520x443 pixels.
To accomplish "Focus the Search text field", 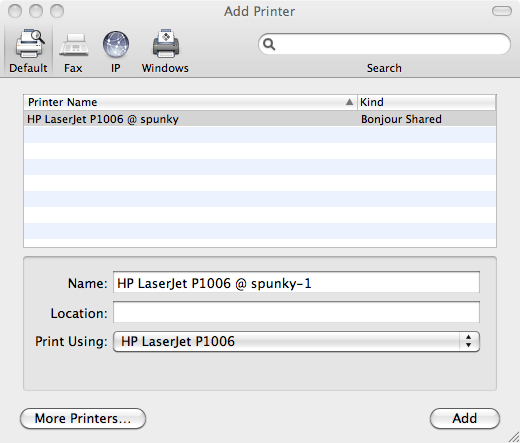I will [x=384, y=44].
